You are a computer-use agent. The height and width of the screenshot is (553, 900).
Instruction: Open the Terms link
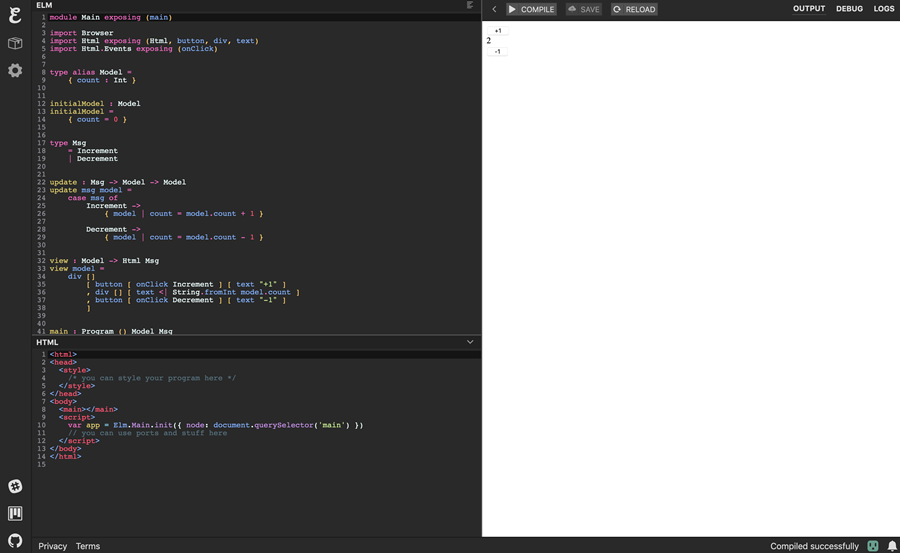pyautogui.click(x=88, y=546)
